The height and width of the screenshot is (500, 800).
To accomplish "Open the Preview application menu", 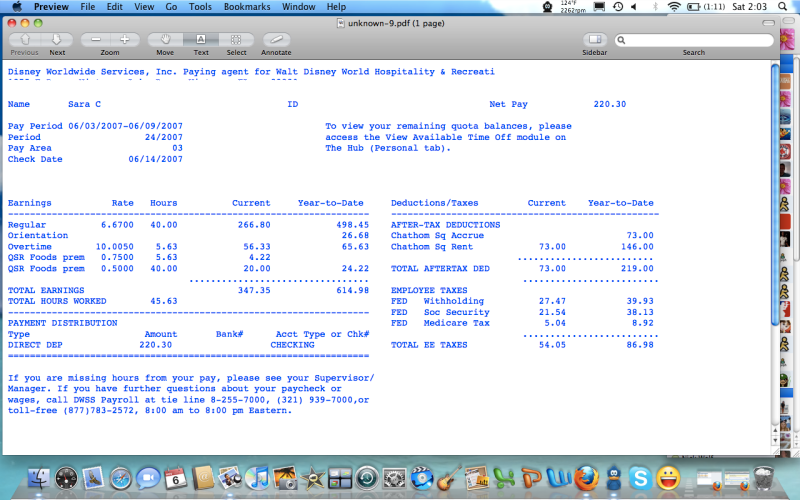I will tap(51, 7).
